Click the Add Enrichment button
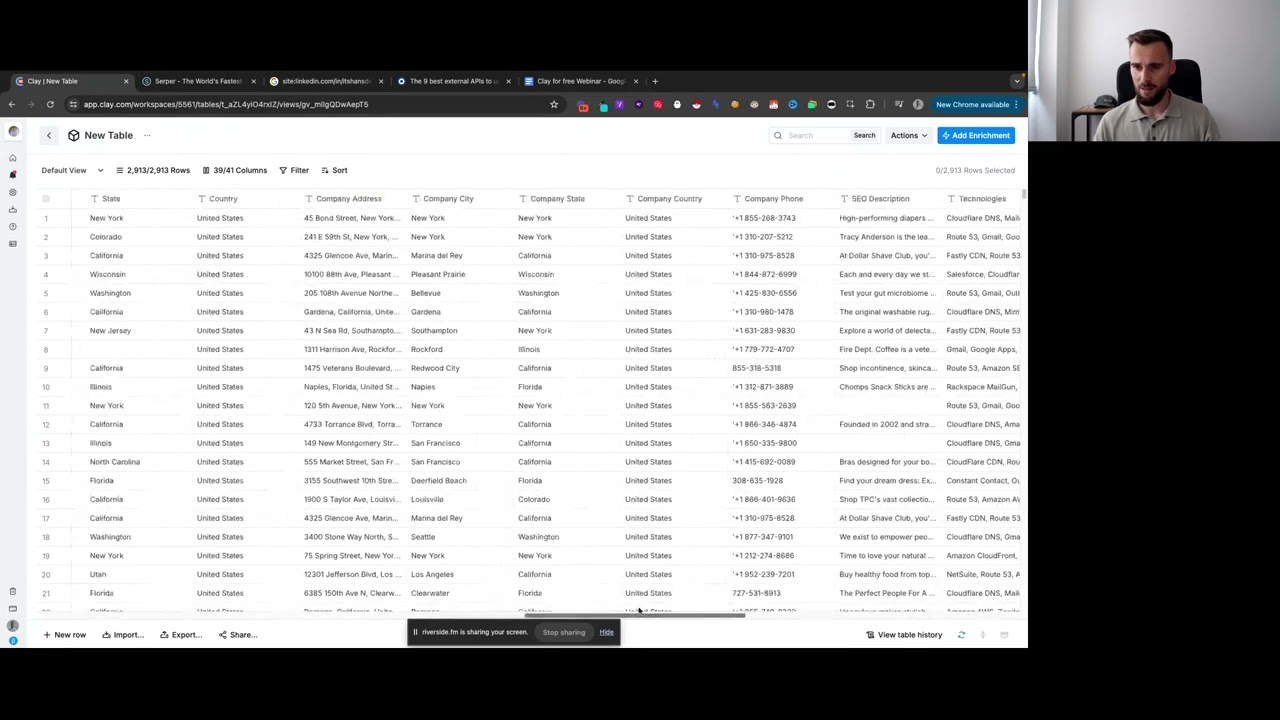Screen dimensions: 1280x720 [x=976, y=135]
